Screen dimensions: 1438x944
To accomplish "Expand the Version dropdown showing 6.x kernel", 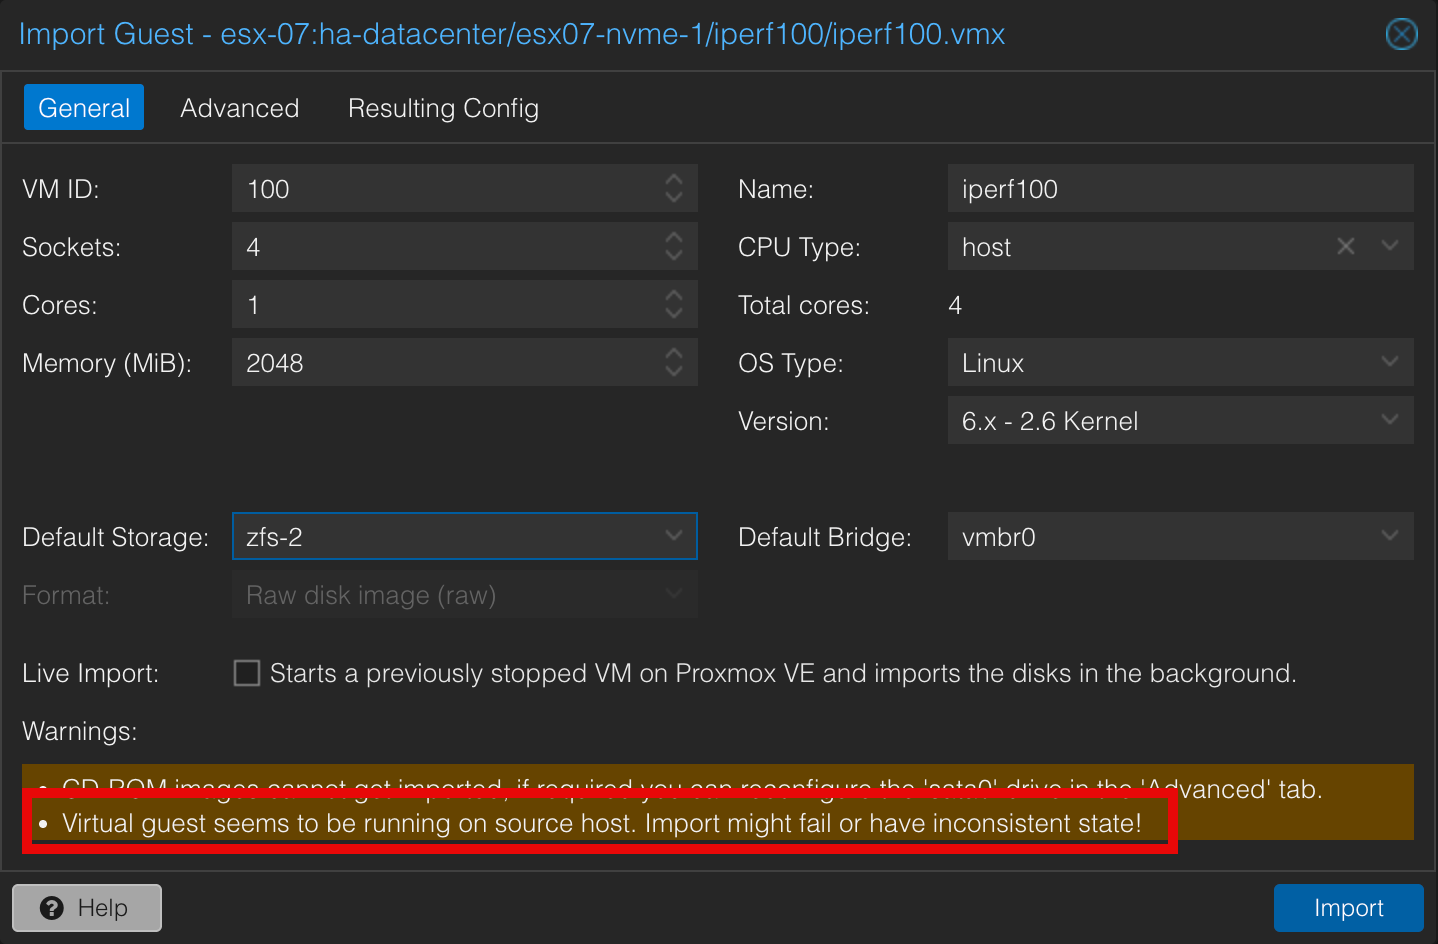I will [1390, 420].
